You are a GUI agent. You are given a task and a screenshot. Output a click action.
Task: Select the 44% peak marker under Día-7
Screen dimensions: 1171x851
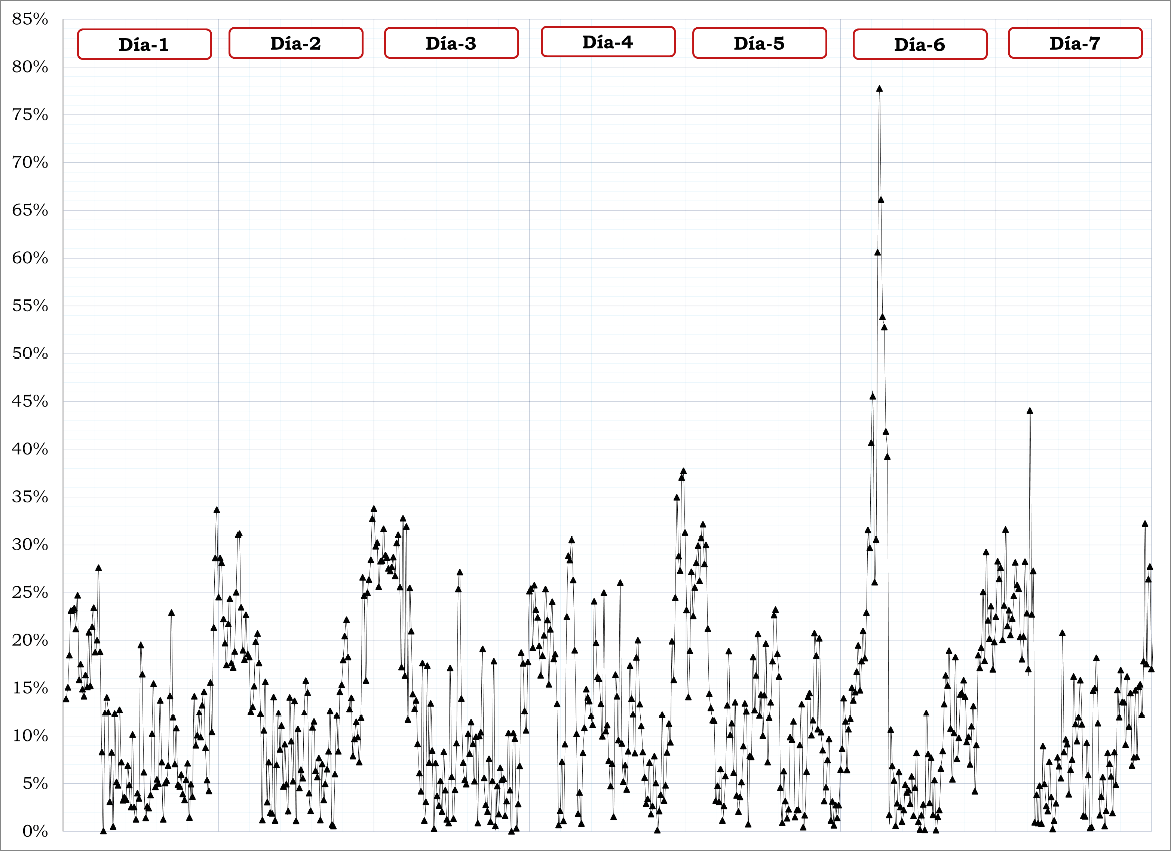(x=1029, y=410)
